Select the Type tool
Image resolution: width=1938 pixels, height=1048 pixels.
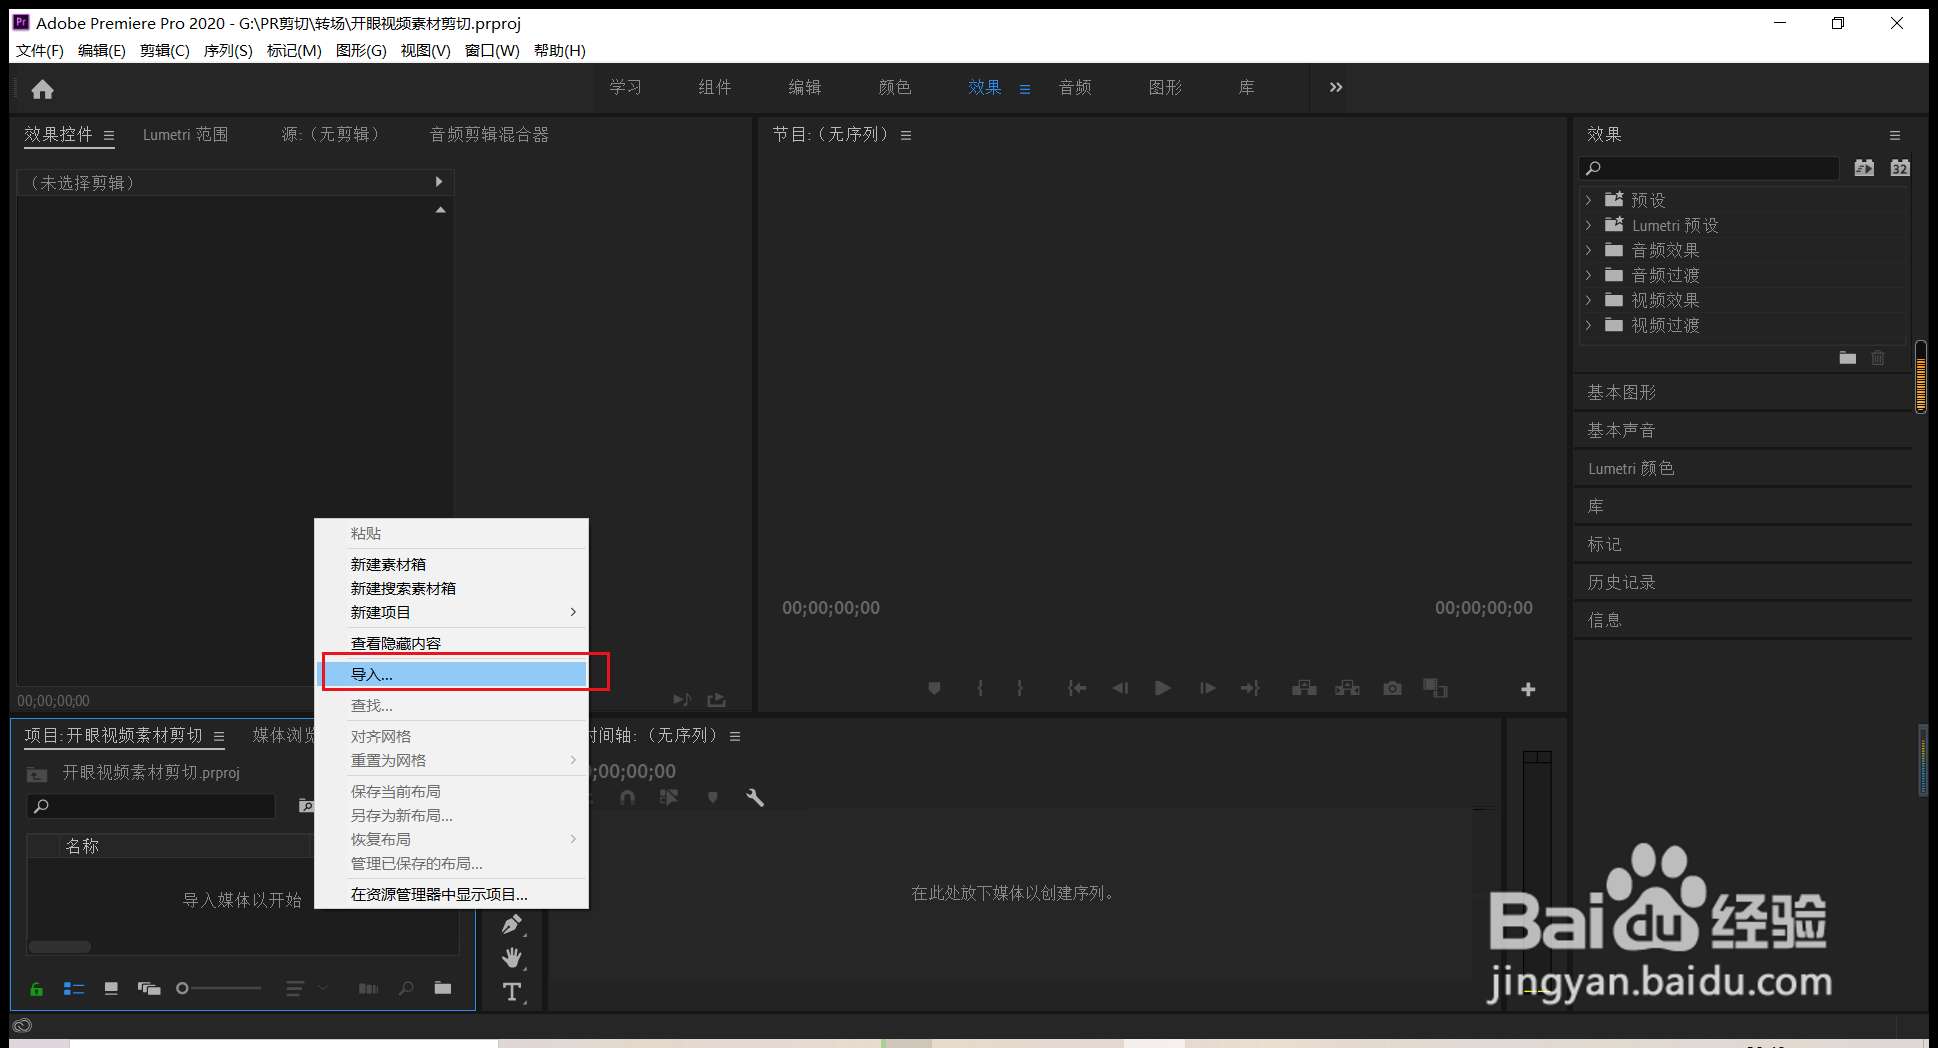512,992
